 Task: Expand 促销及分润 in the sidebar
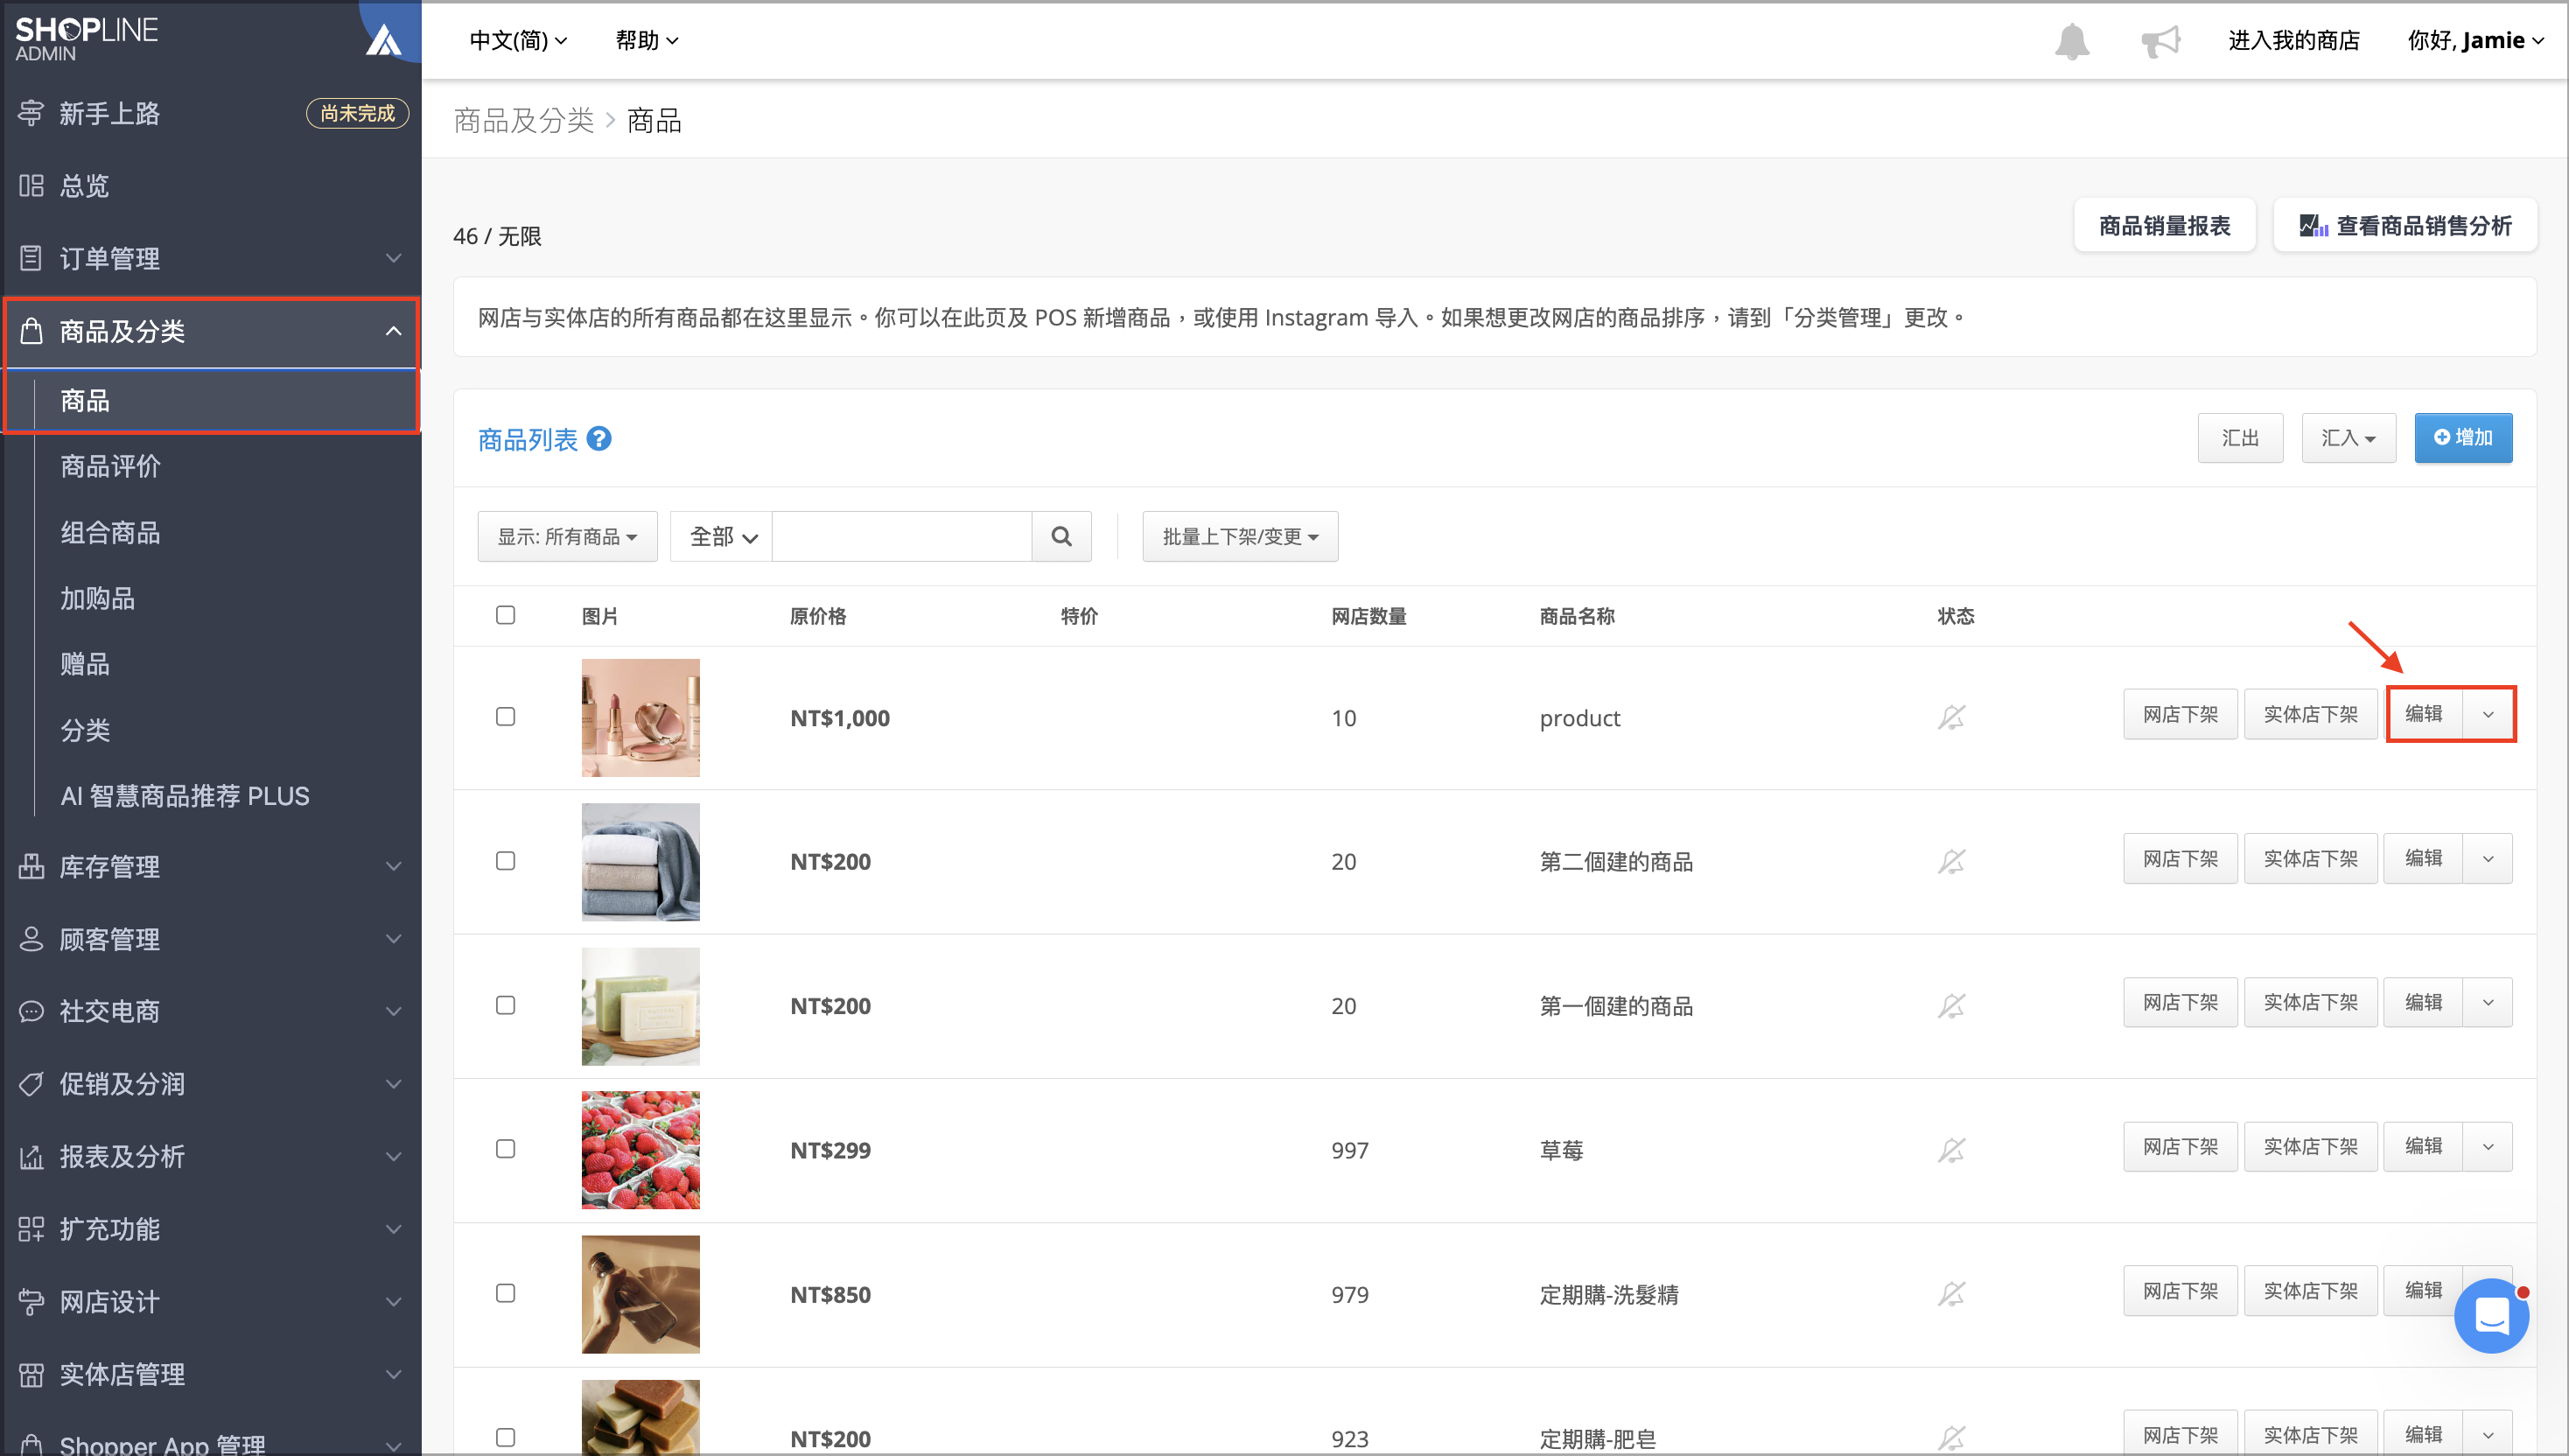pyautogui.click(x=211, y=1084)
